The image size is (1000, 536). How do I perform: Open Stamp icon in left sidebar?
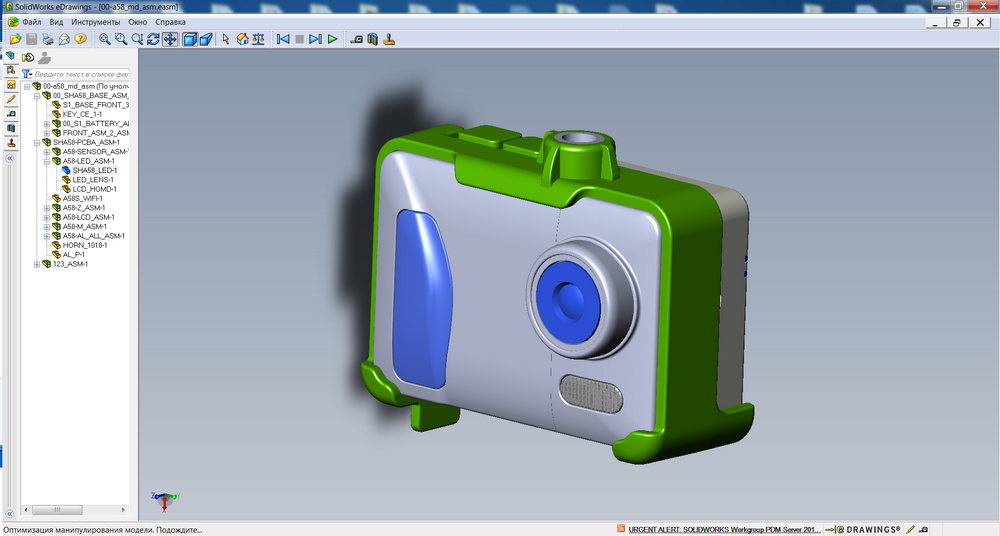click(11, 143)
